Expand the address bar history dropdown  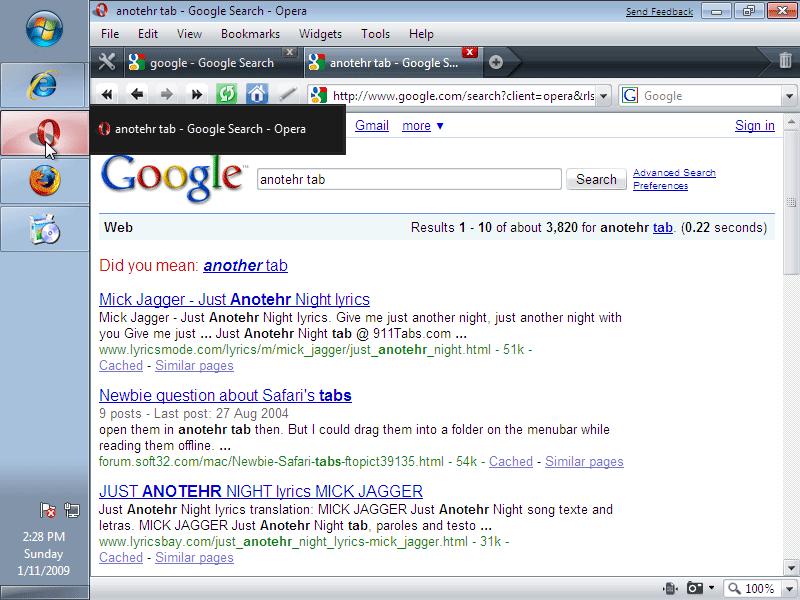pos(604,96)
